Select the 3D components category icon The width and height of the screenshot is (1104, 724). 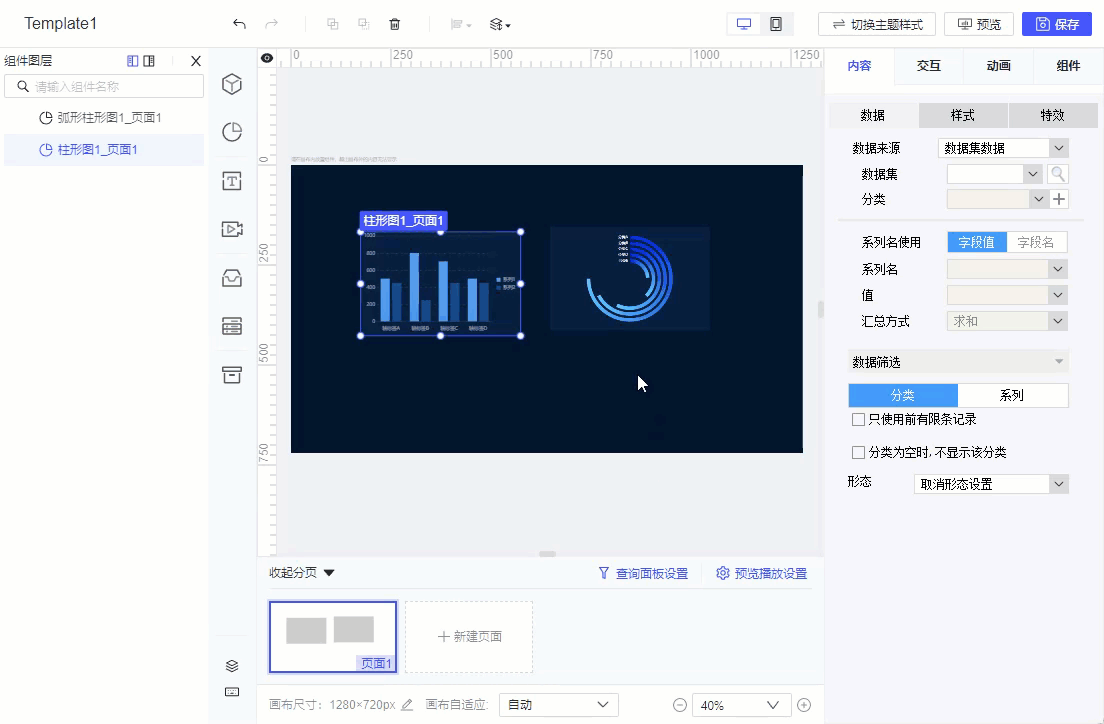coord(232,84)
